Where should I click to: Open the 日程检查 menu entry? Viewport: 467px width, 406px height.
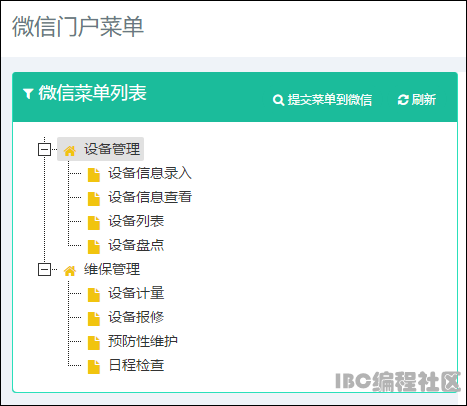point(136,365)
